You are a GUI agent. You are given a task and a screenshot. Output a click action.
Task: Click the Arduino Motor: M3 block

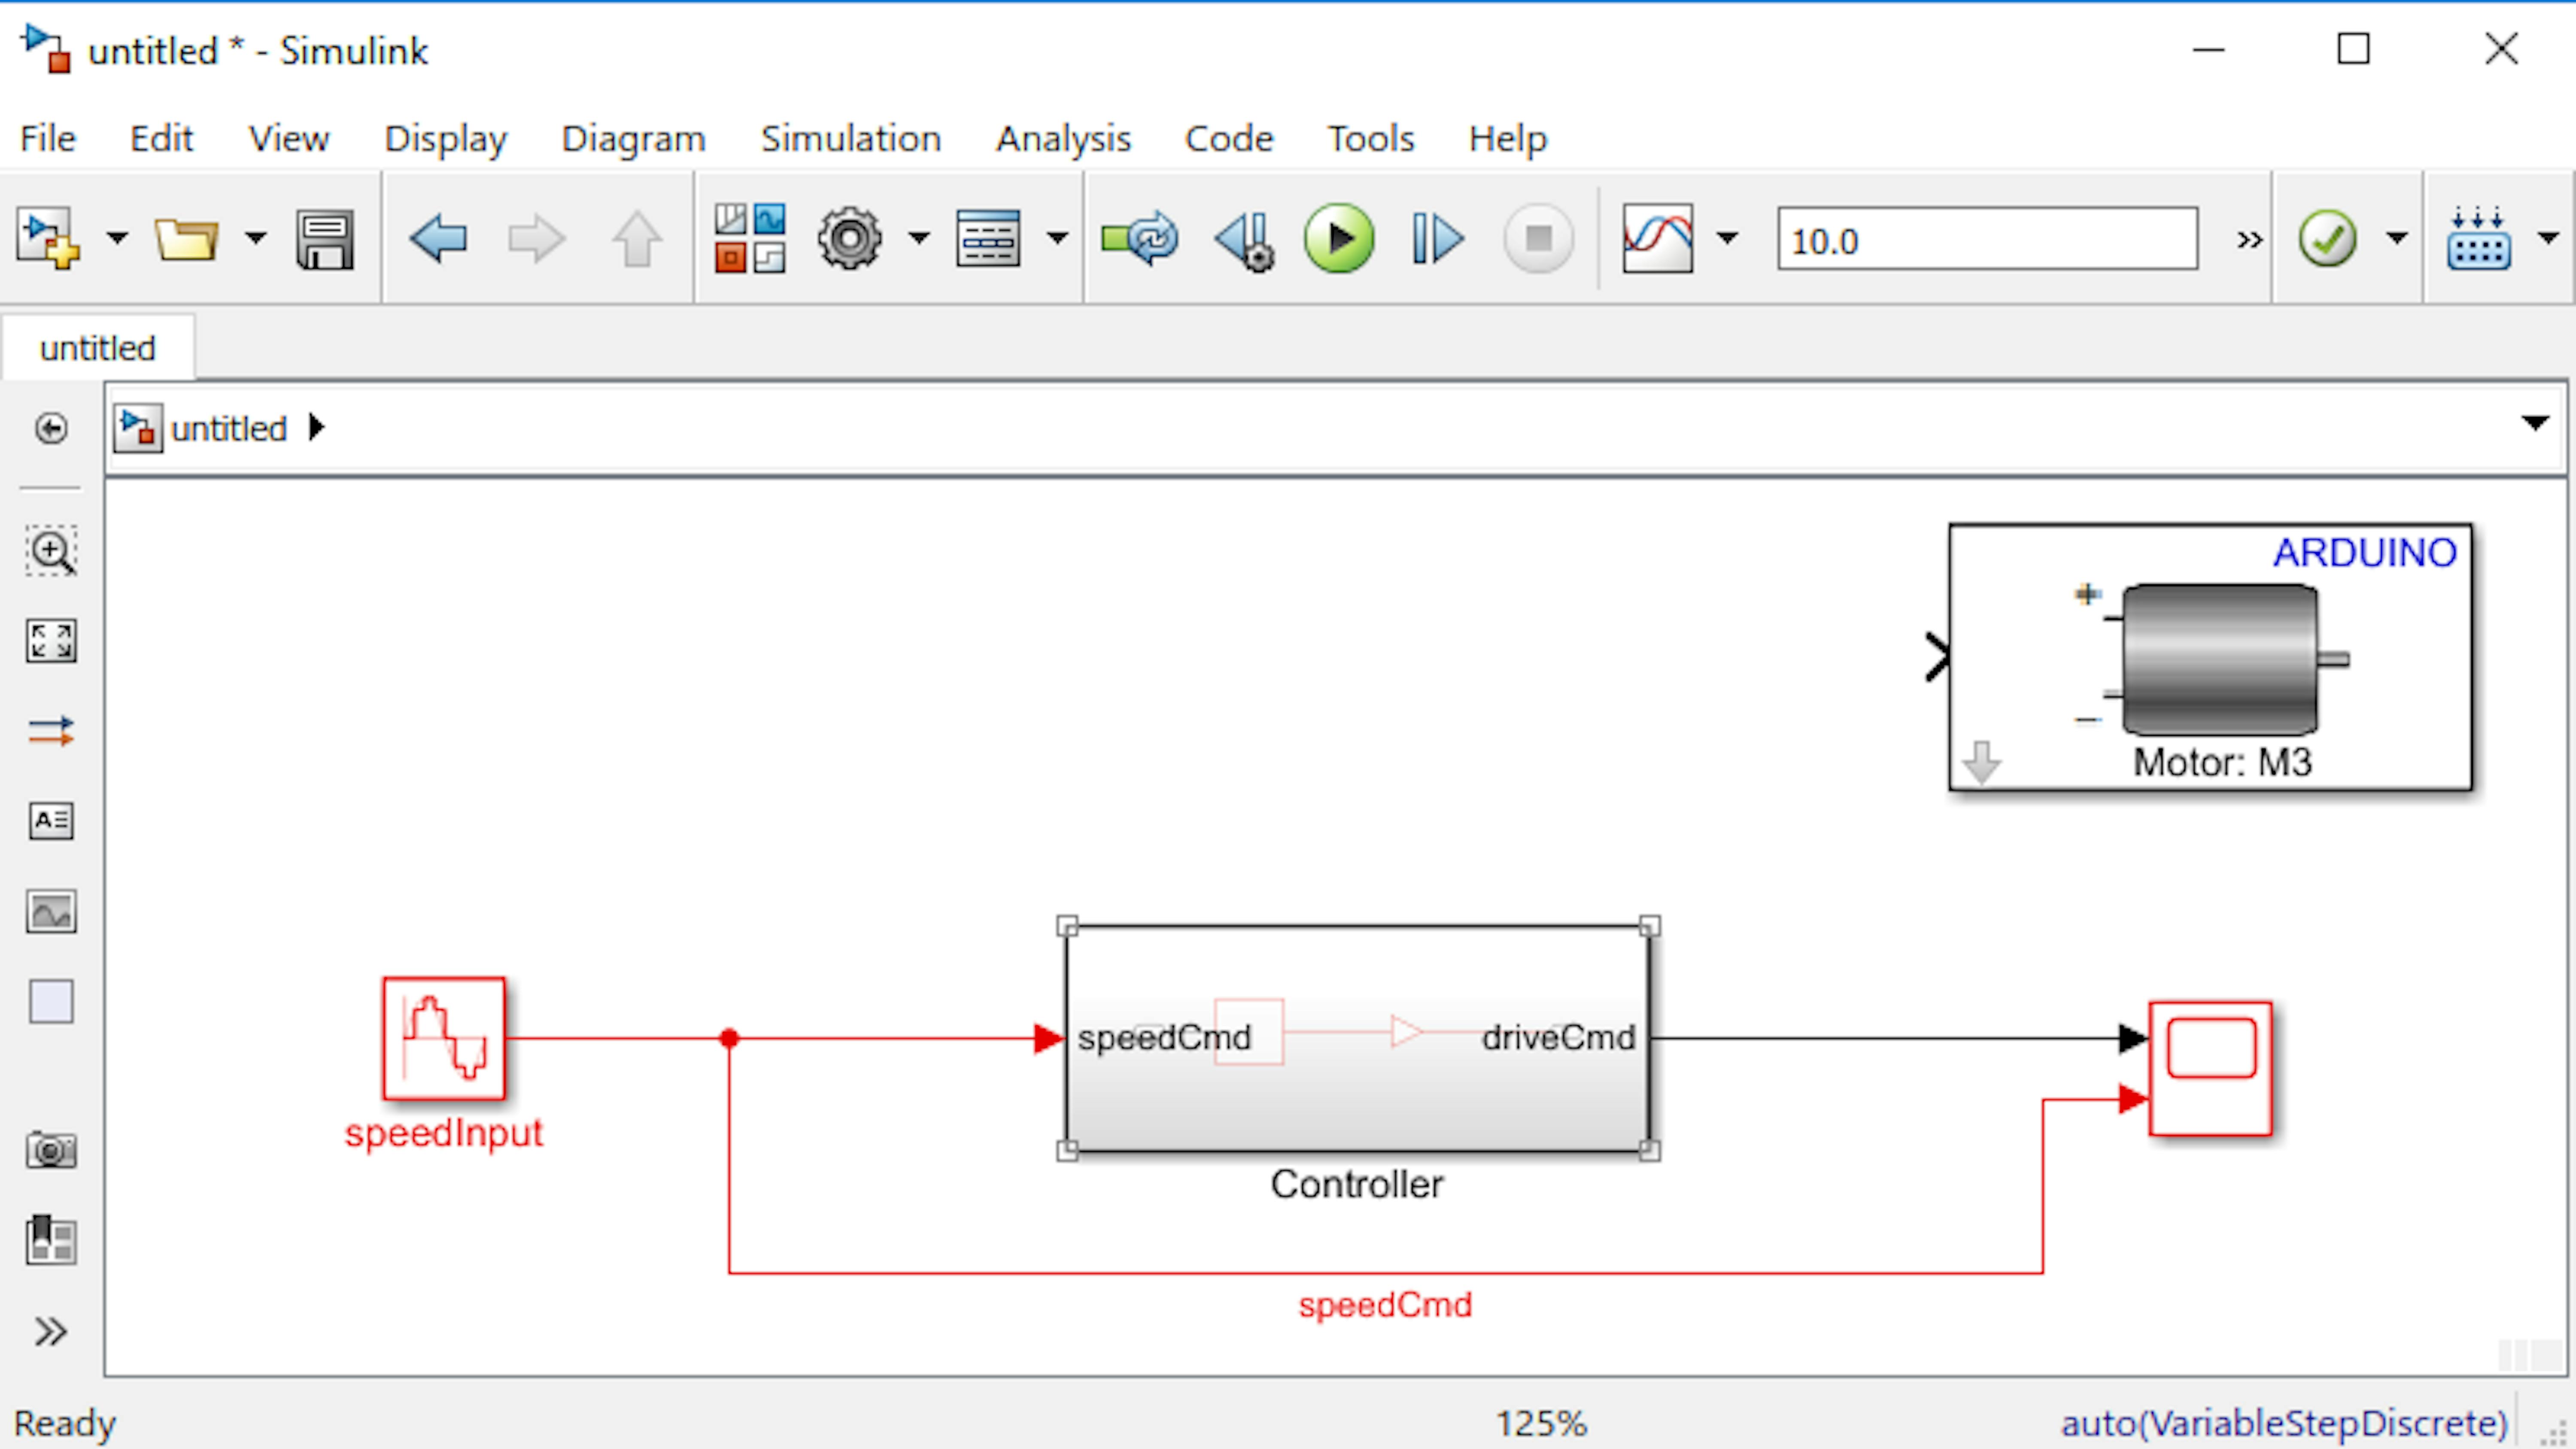tap(2210, 657)
